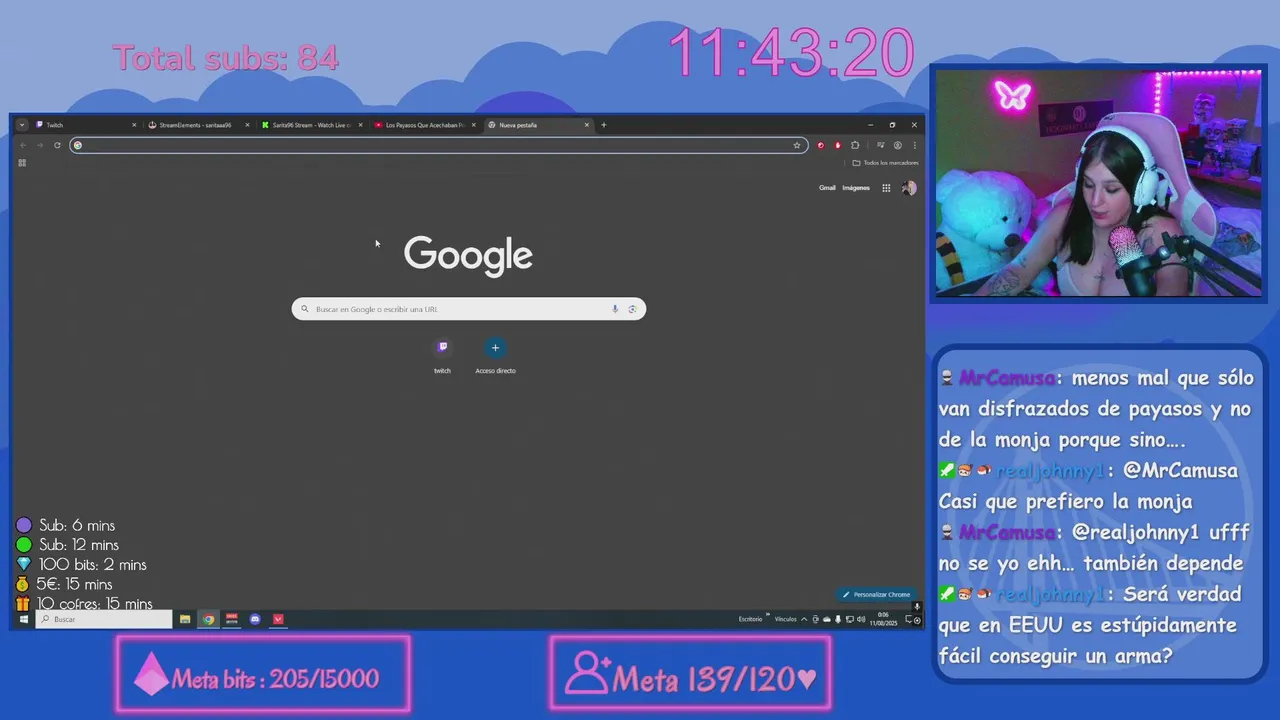Start voice search with microphone icon
Screen dimensions: 1280x720
[x=615, y=309]
